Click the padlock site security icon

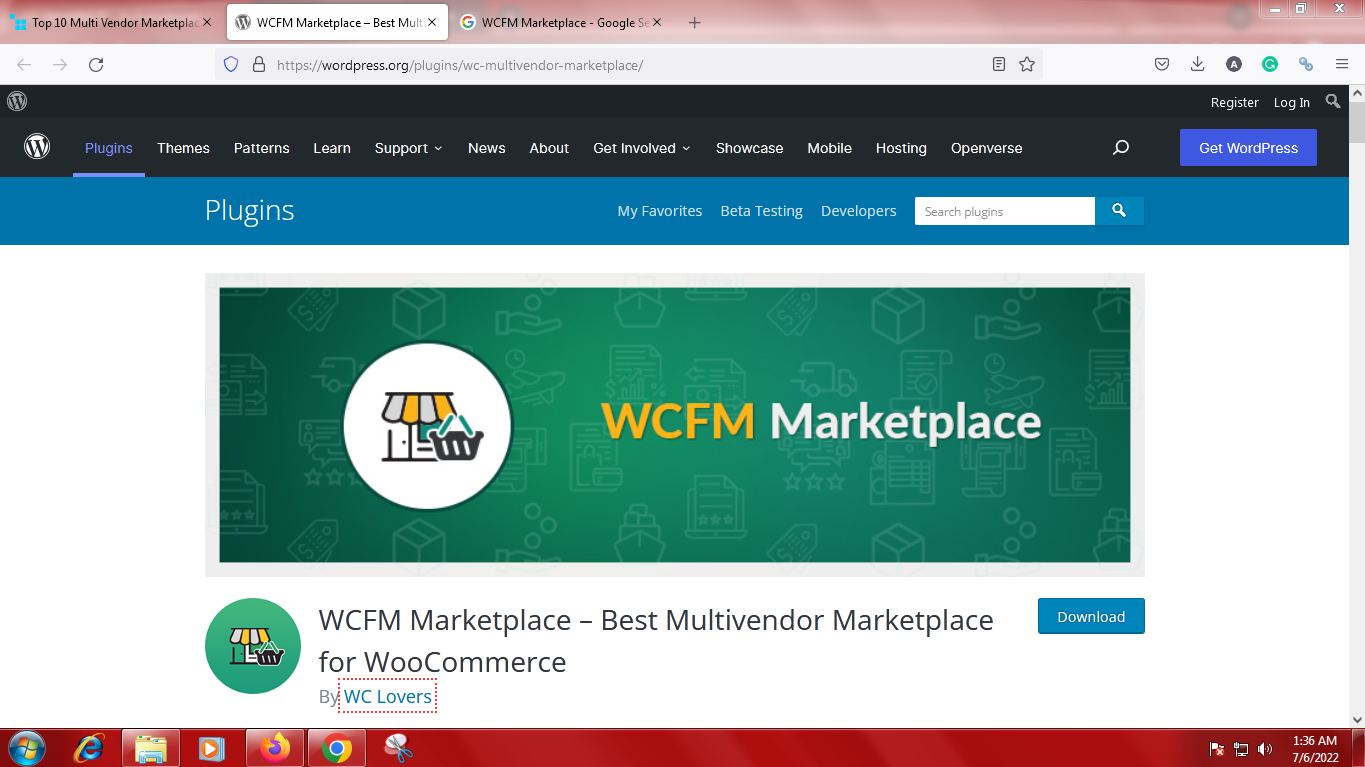pyautogui.click(x=258, y=64)
